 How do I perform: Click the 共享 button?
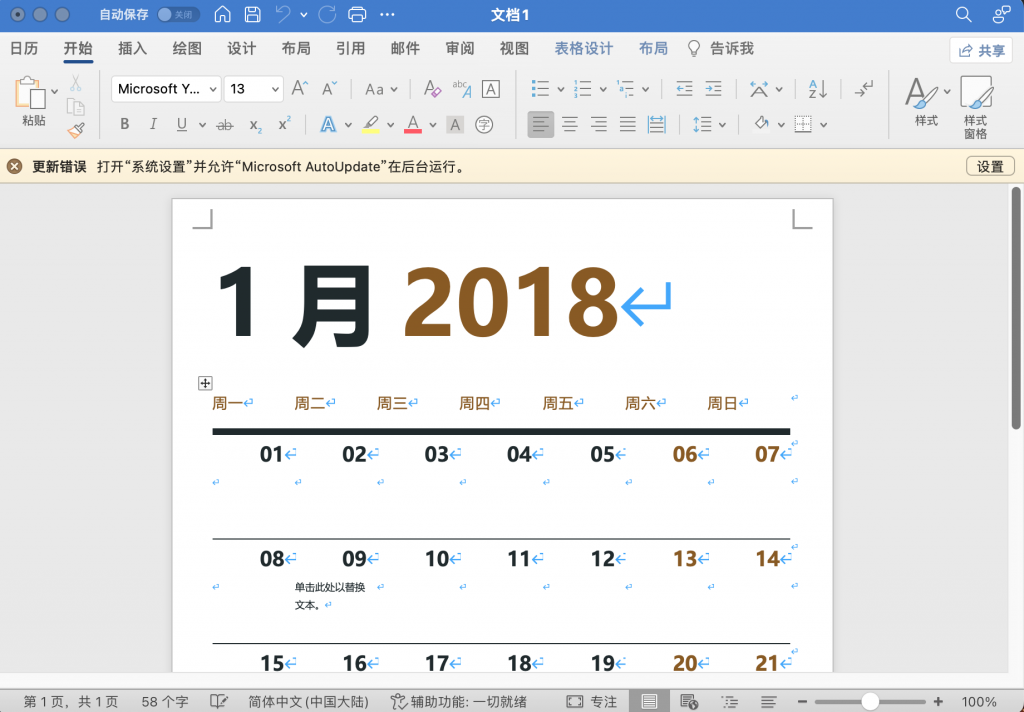click(x=981, y=50)
